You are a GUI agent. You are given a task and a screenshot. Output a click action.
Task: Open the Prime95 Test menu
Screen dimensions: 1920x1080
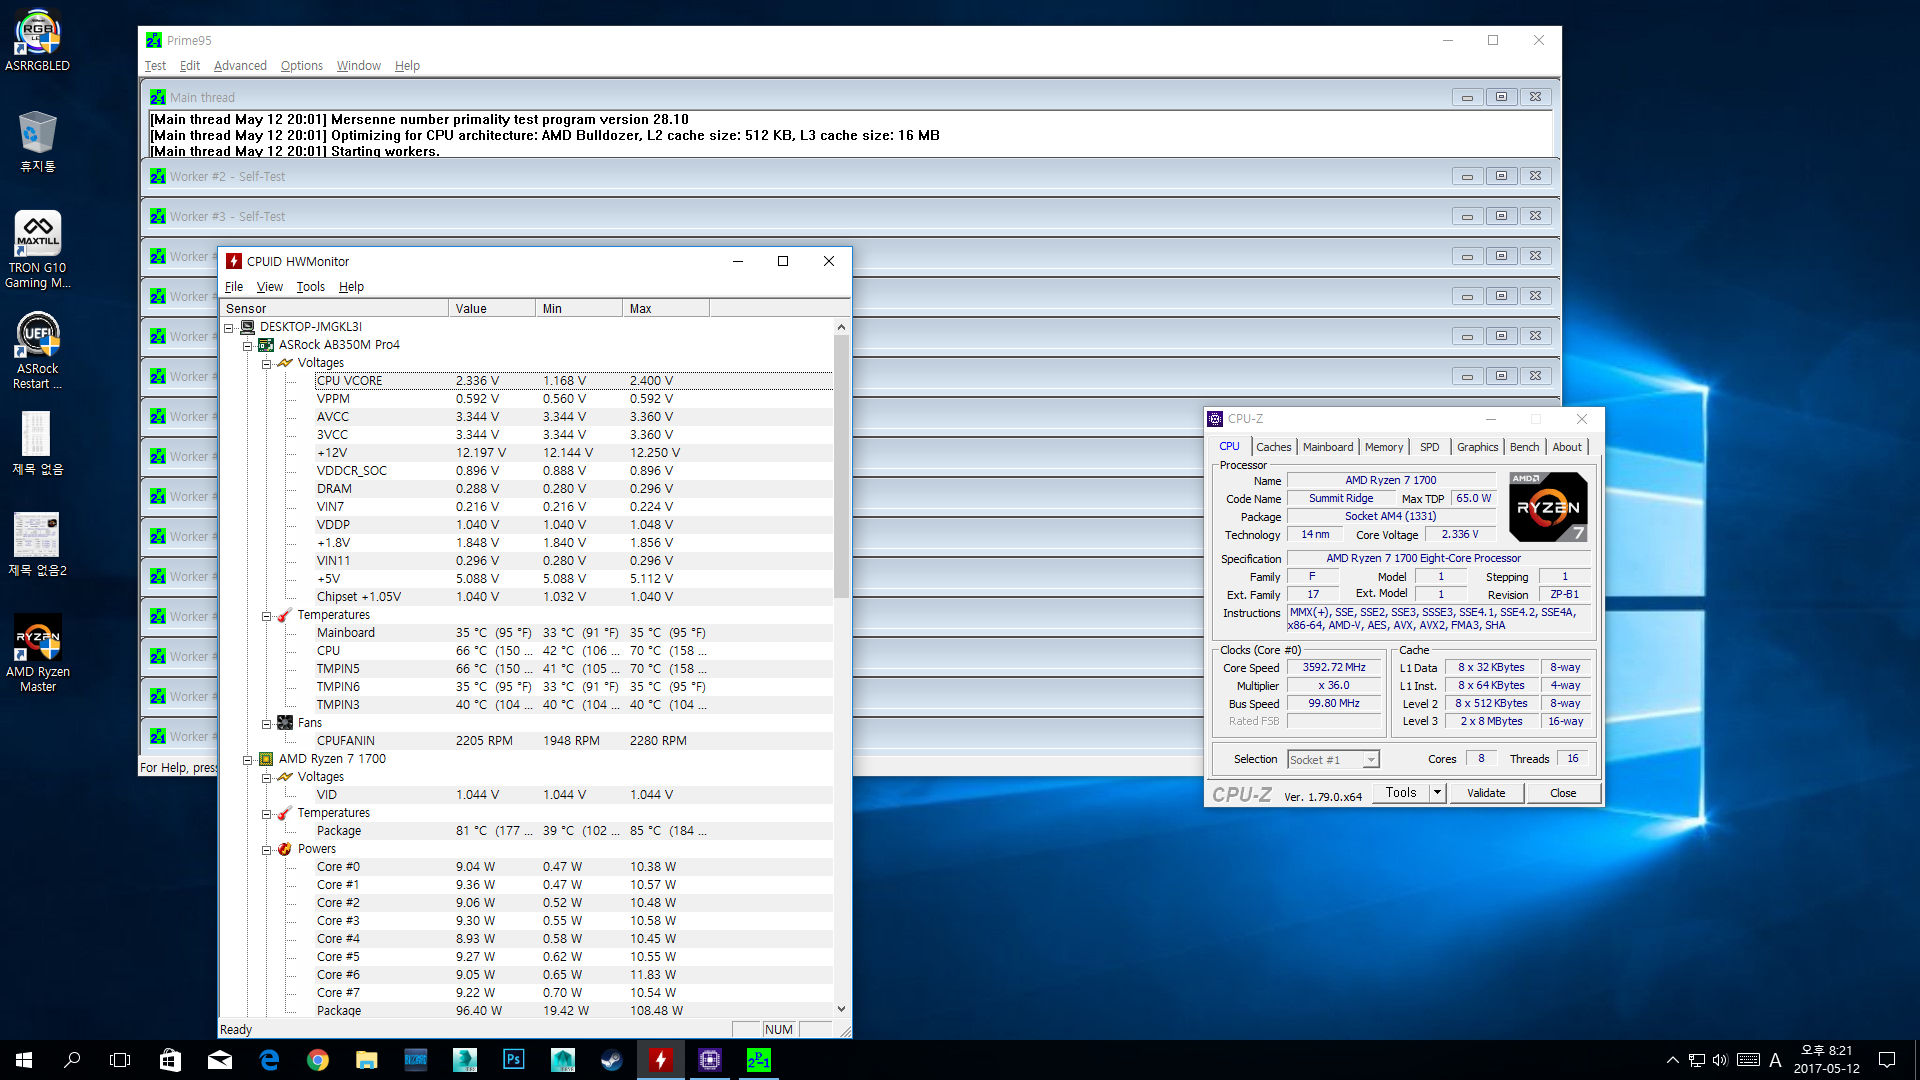155,66
